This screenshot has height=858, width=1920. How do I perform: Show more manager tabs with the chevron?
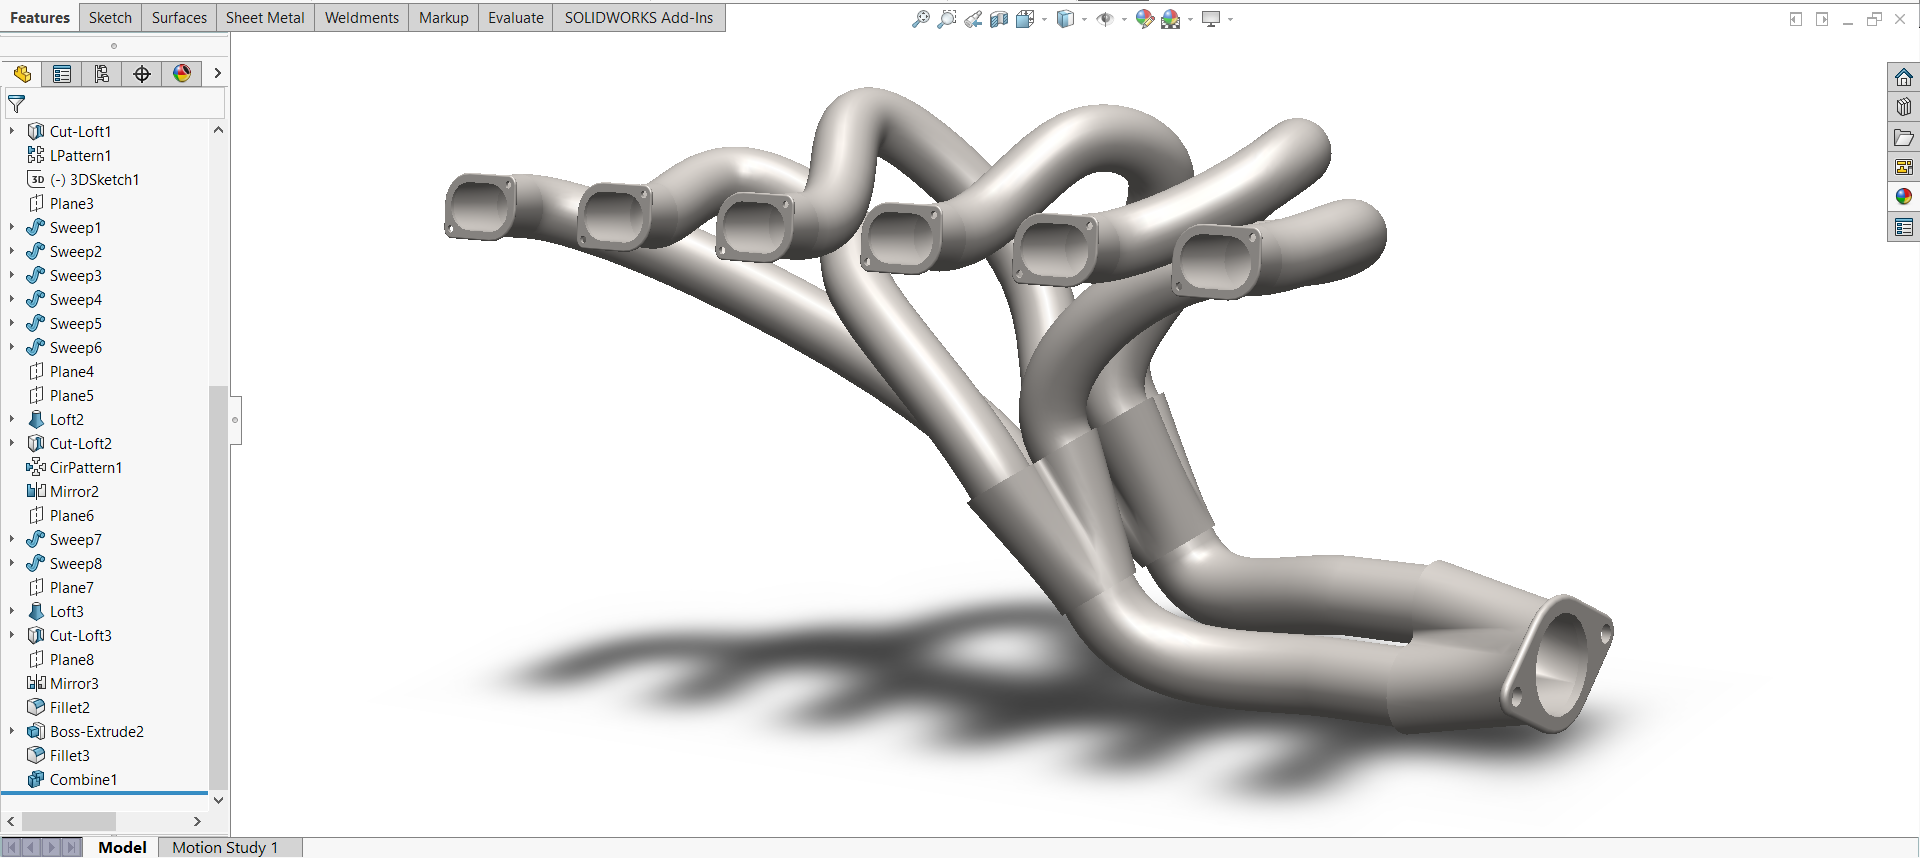217,74
